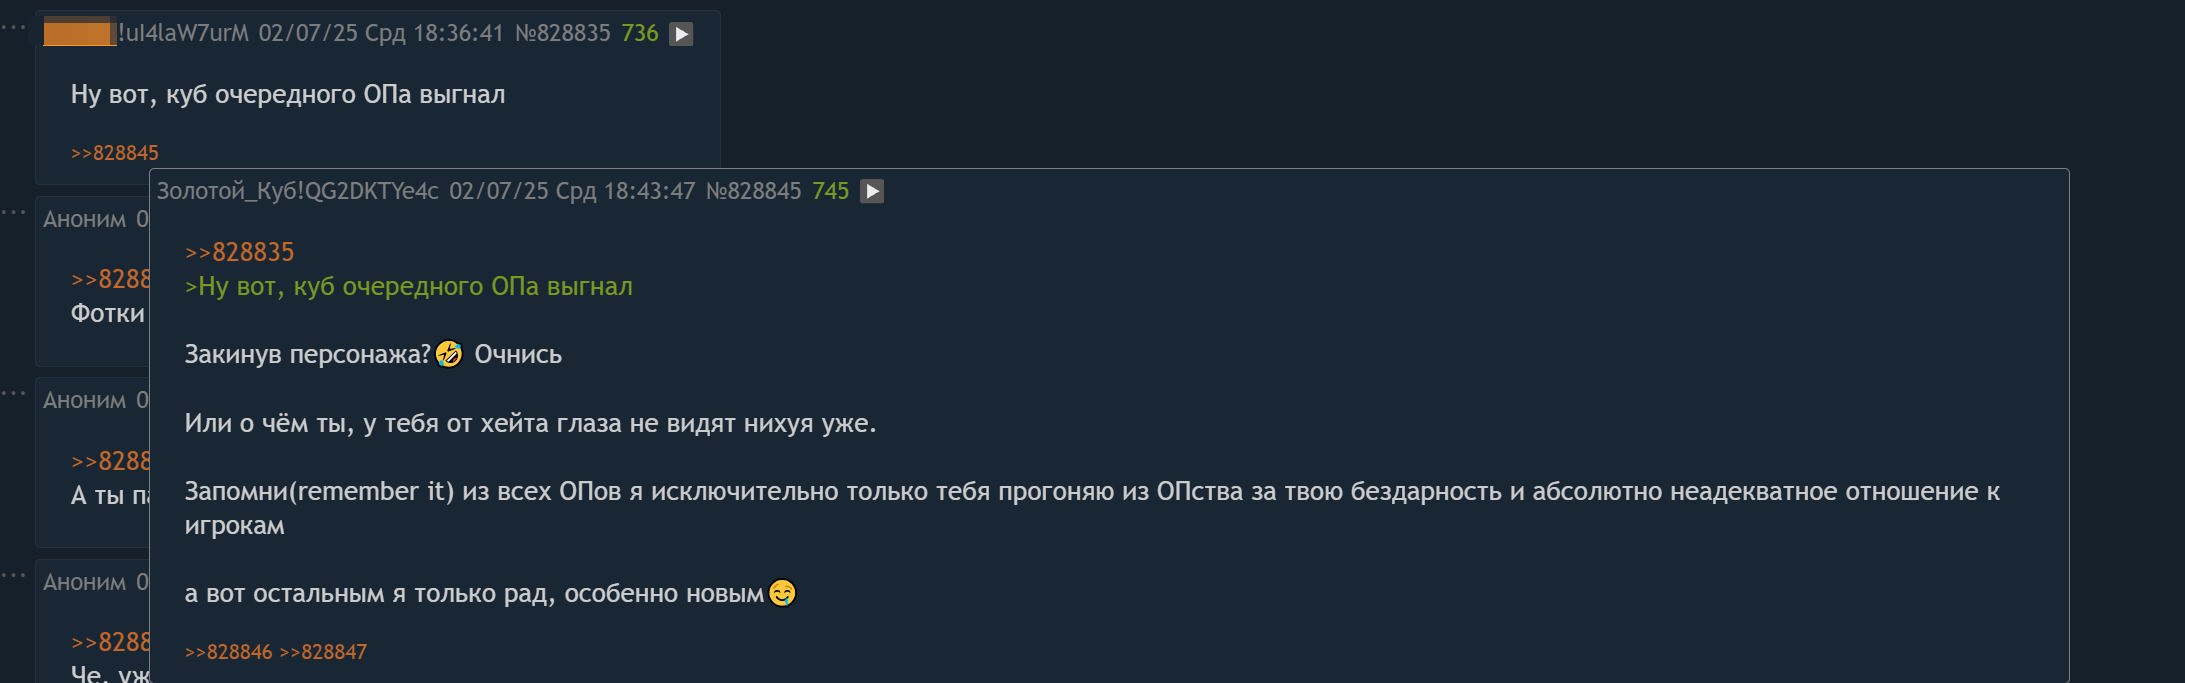Click the tripcode !ul4laW7urM

[x=183, y=33]
